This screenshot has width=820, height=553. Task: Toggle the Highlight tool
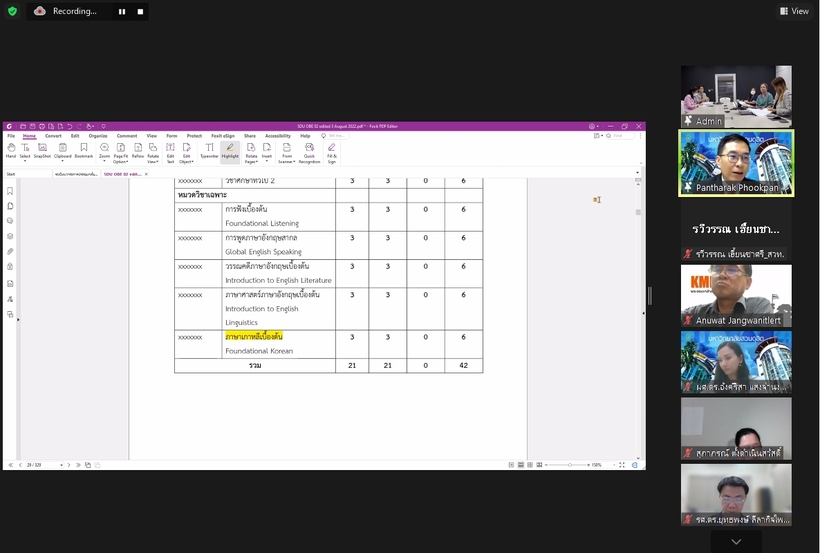point(230,151)
